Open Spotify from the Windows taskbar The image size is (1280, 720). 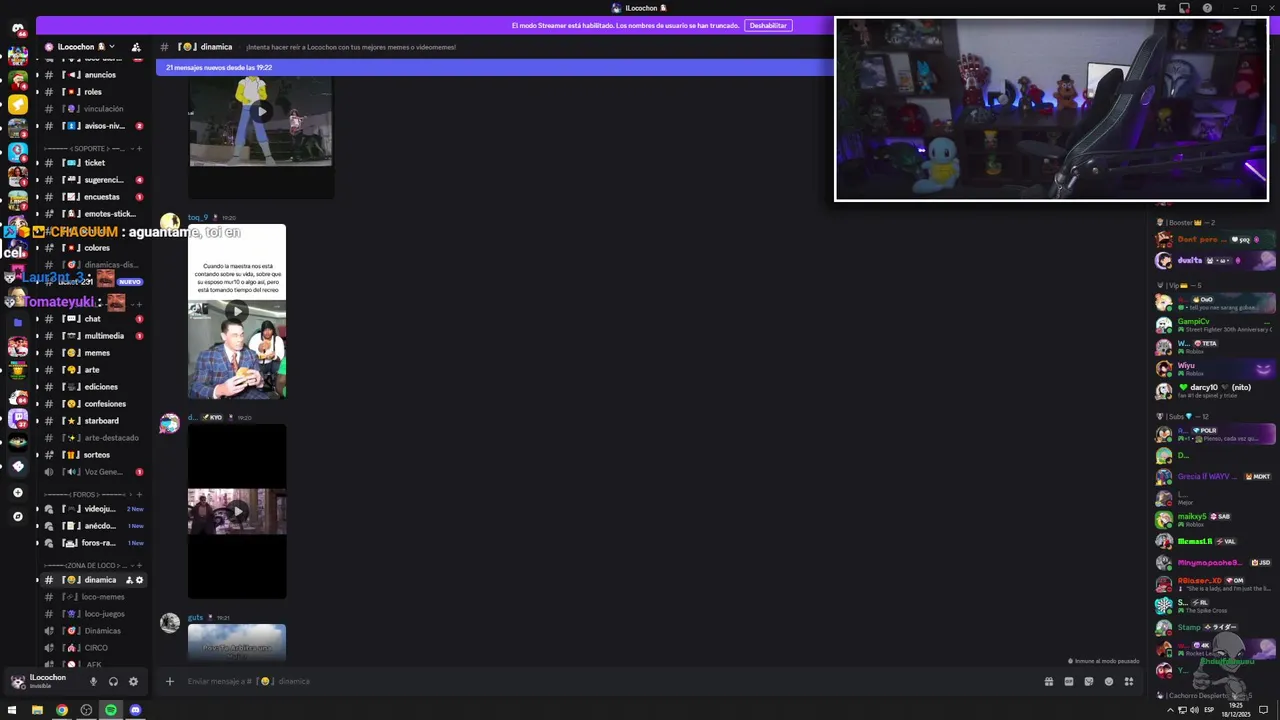[x=111, y=710]
